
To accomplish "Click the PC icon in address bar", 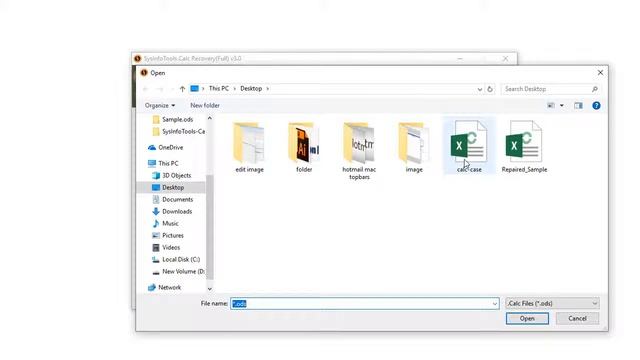I will (x=195, y=89).
